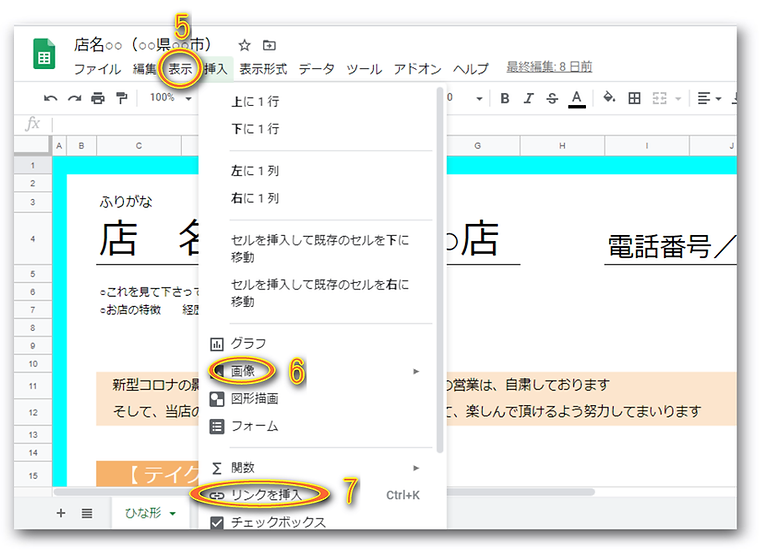Click the print icon
767x558 pixels.
tap(98, 98)
